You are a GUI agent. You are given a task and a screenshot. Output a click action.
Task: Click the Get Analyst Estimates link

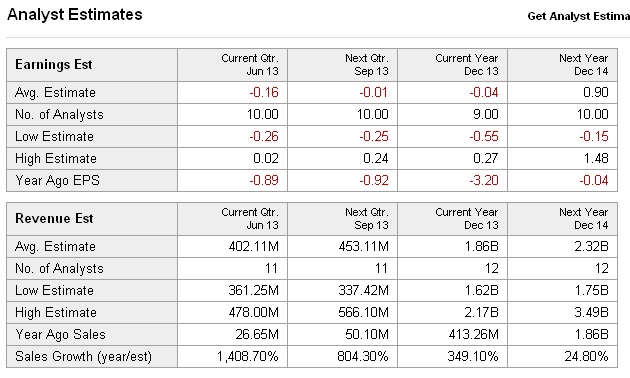(579, 16)
